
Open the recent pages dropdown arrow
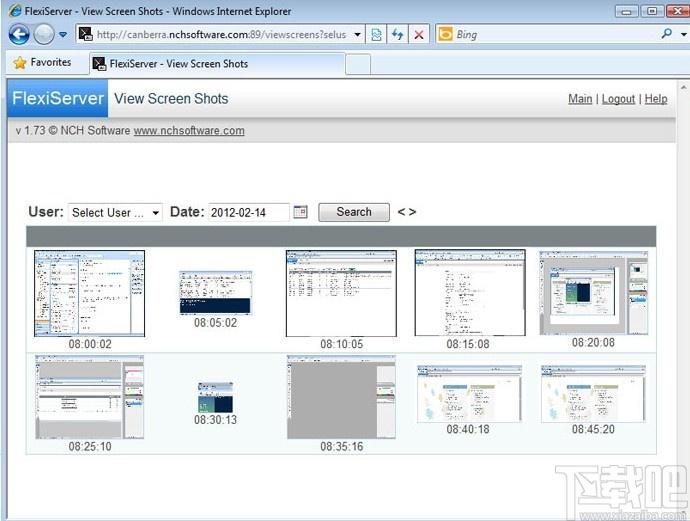(63, 34)
